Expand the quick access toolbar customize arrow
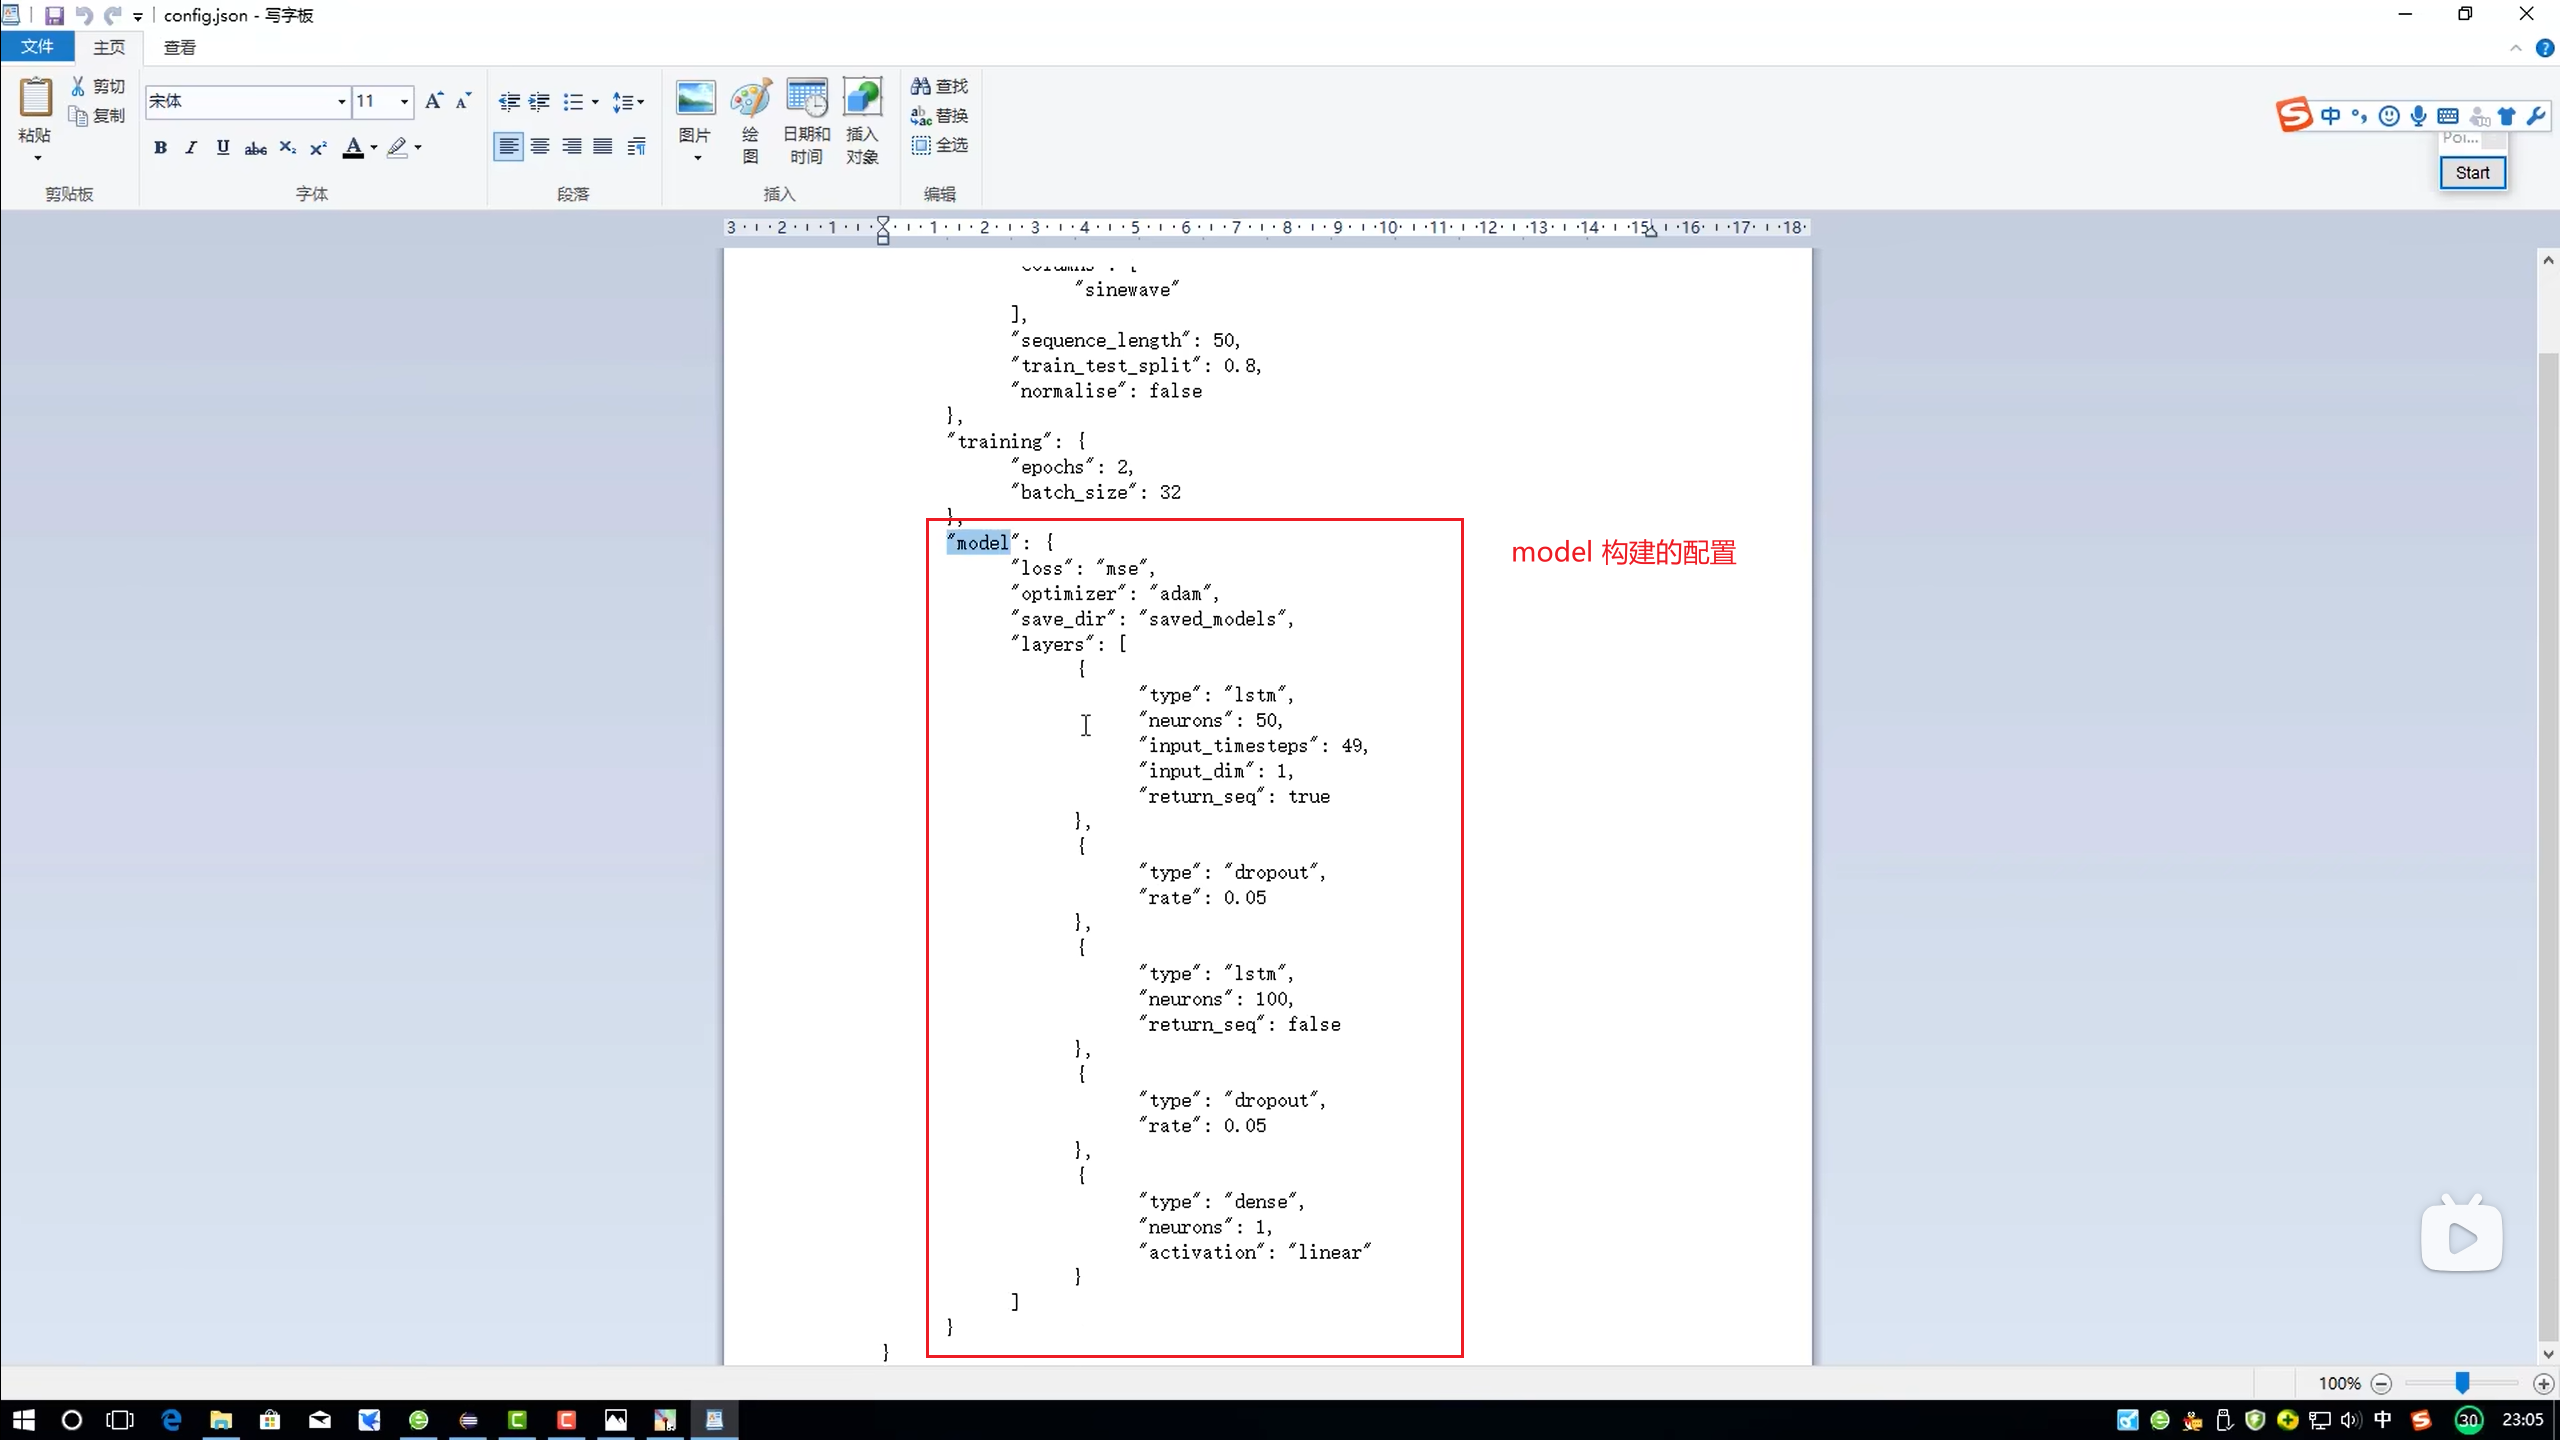The width and height of the screenshot is (2560, 1440). click(138, 16)
